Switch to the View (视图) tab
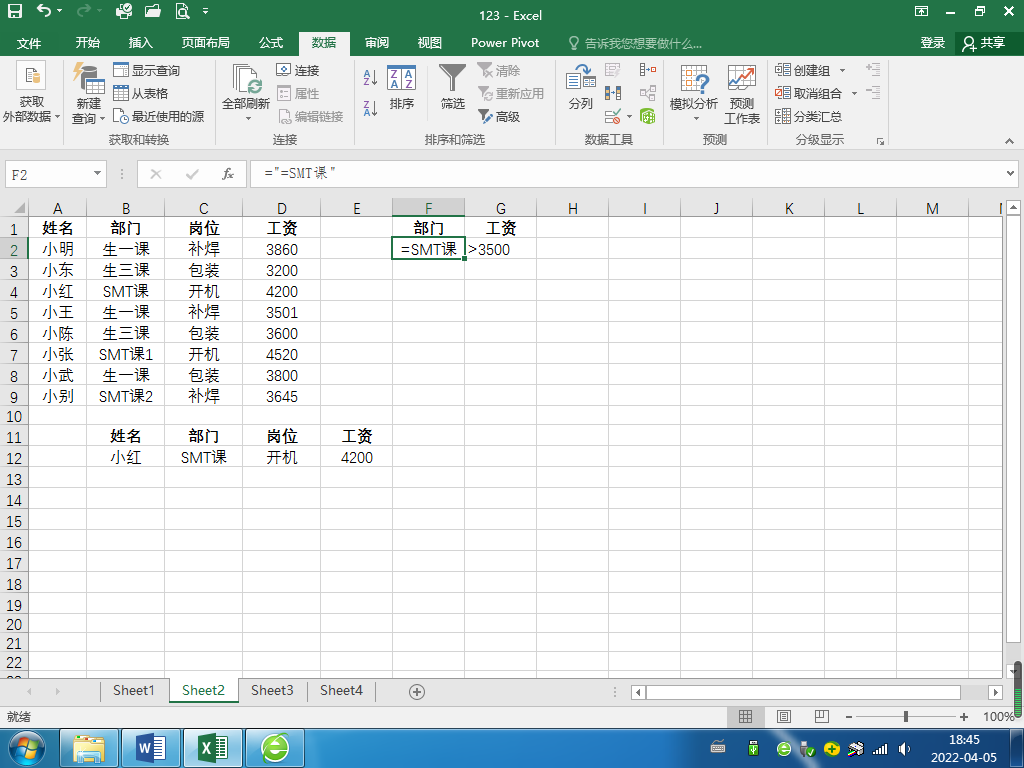1024x768 pixels. click(429, 42)
